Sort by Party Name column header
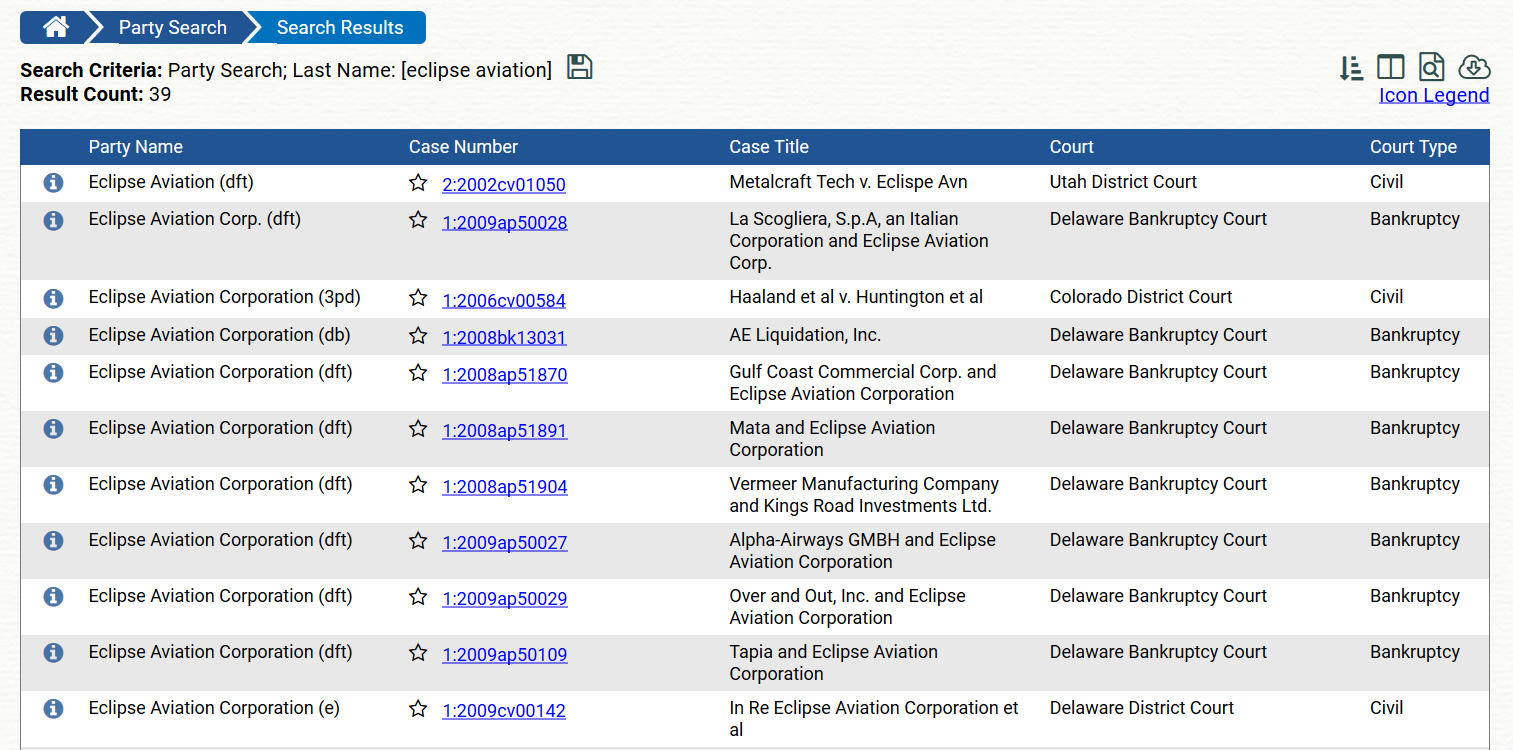 (136, 147)
